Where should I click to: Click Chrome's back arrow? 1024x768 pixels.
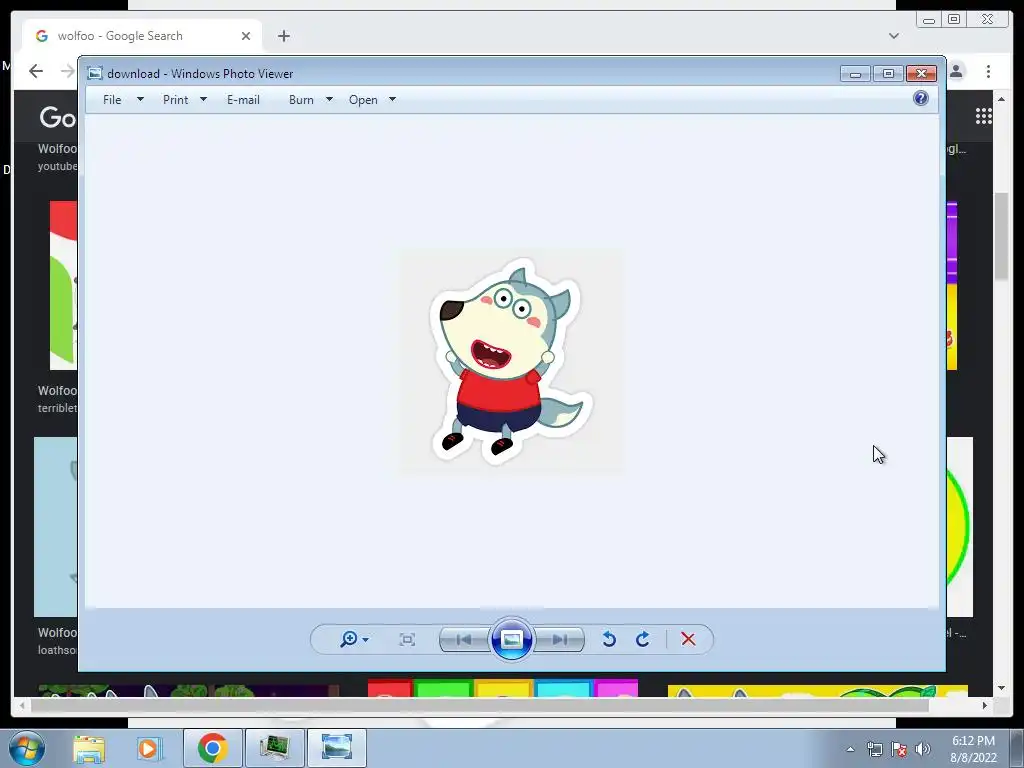(x=36, y=71)
